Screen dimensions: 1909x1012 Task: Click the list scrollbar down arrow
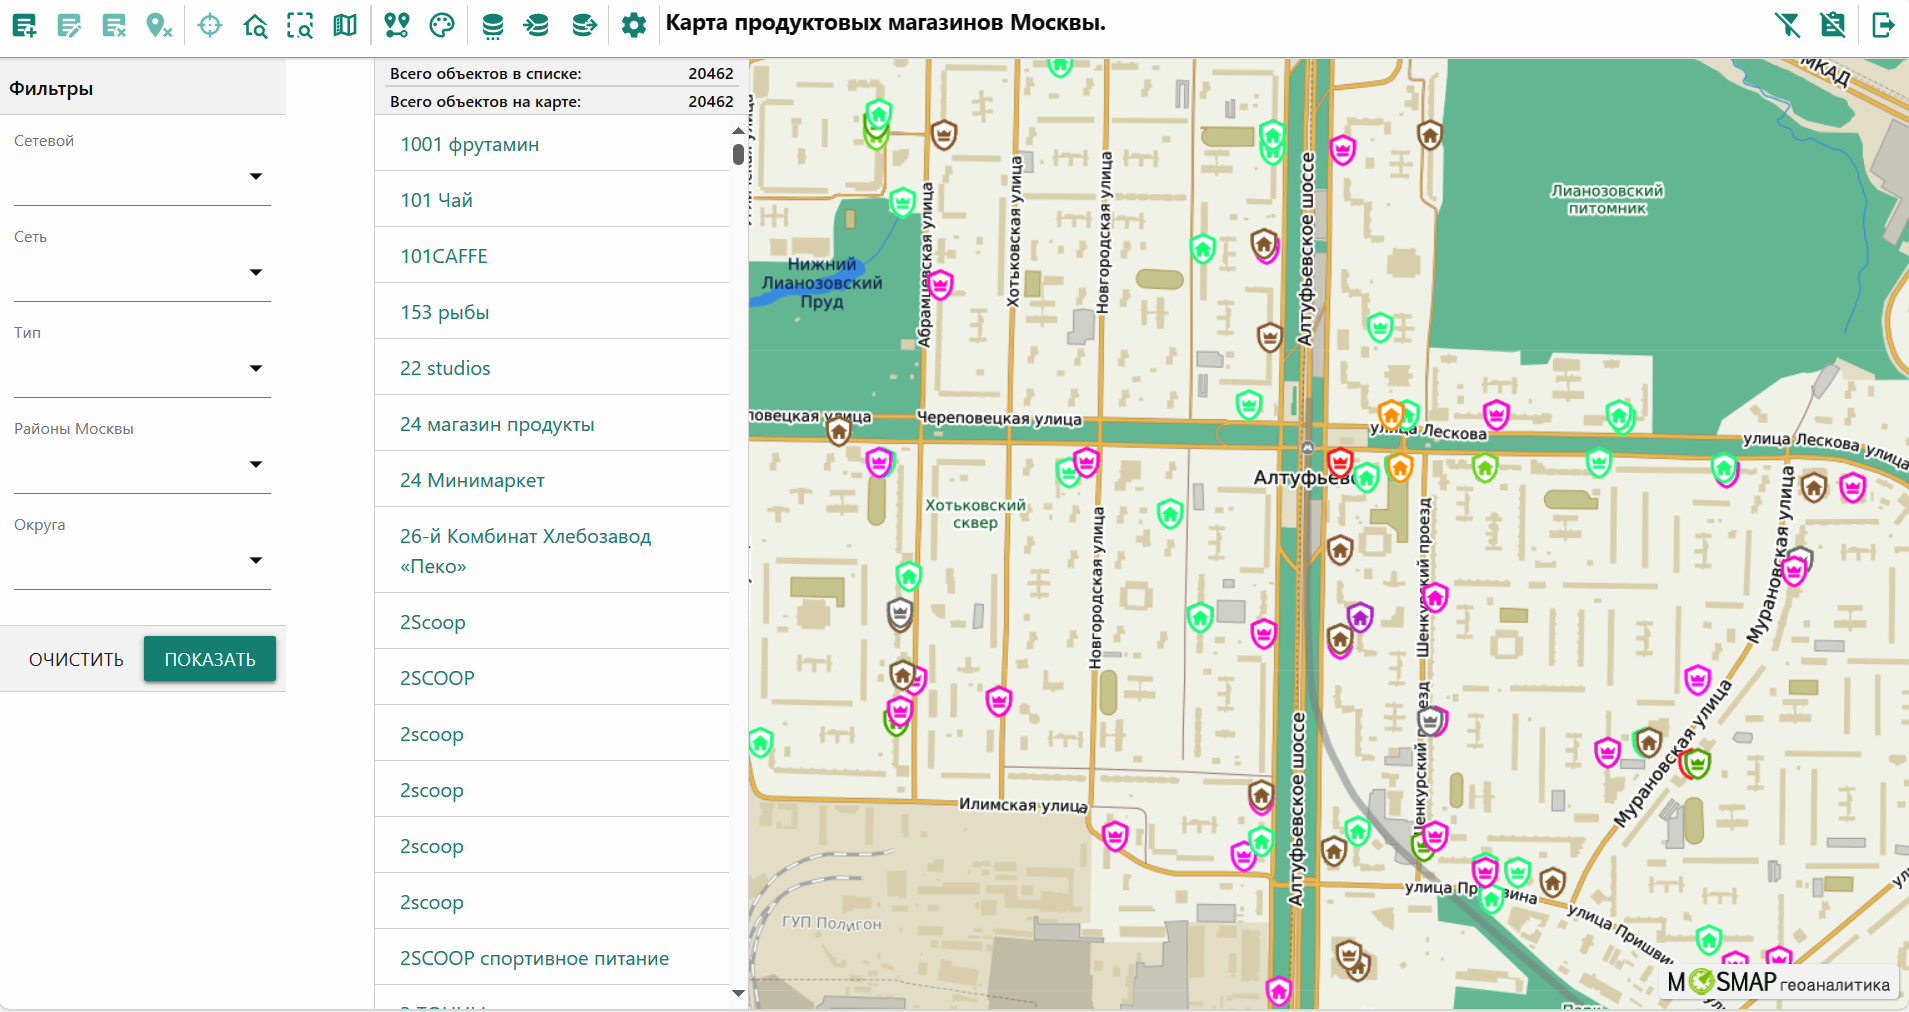738,993
